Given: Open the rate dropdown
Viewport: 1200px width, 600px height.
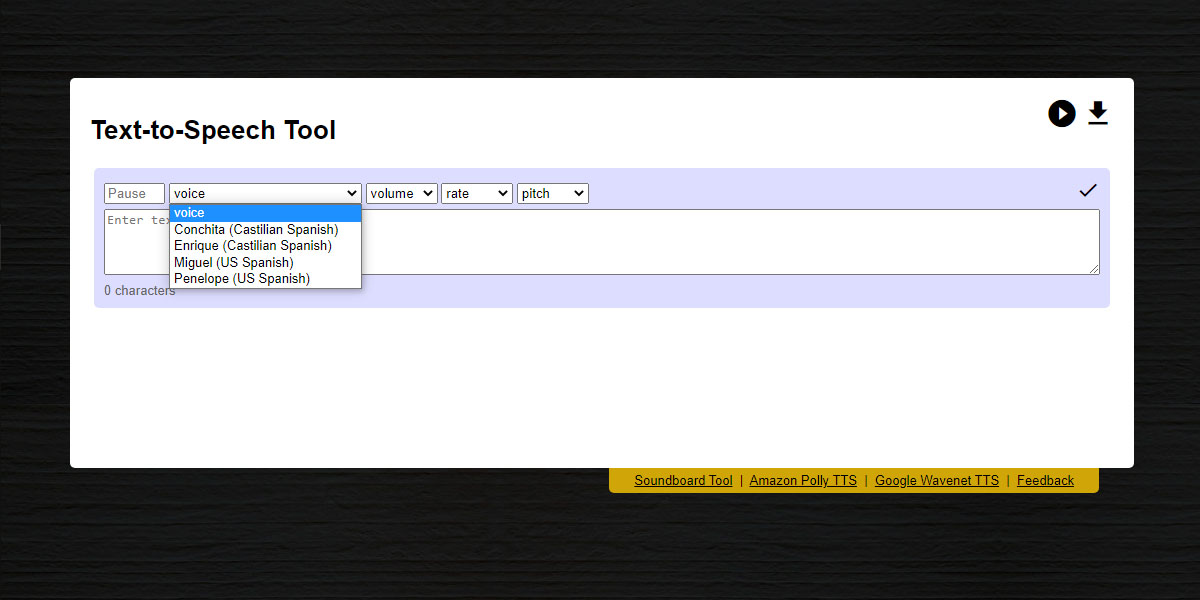Looking at the screenshot, I should [476, 193].
